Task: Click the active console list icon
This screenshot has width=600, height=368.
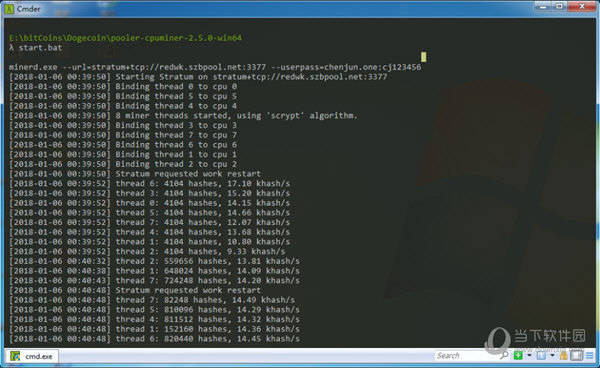Action: (541, 355)
